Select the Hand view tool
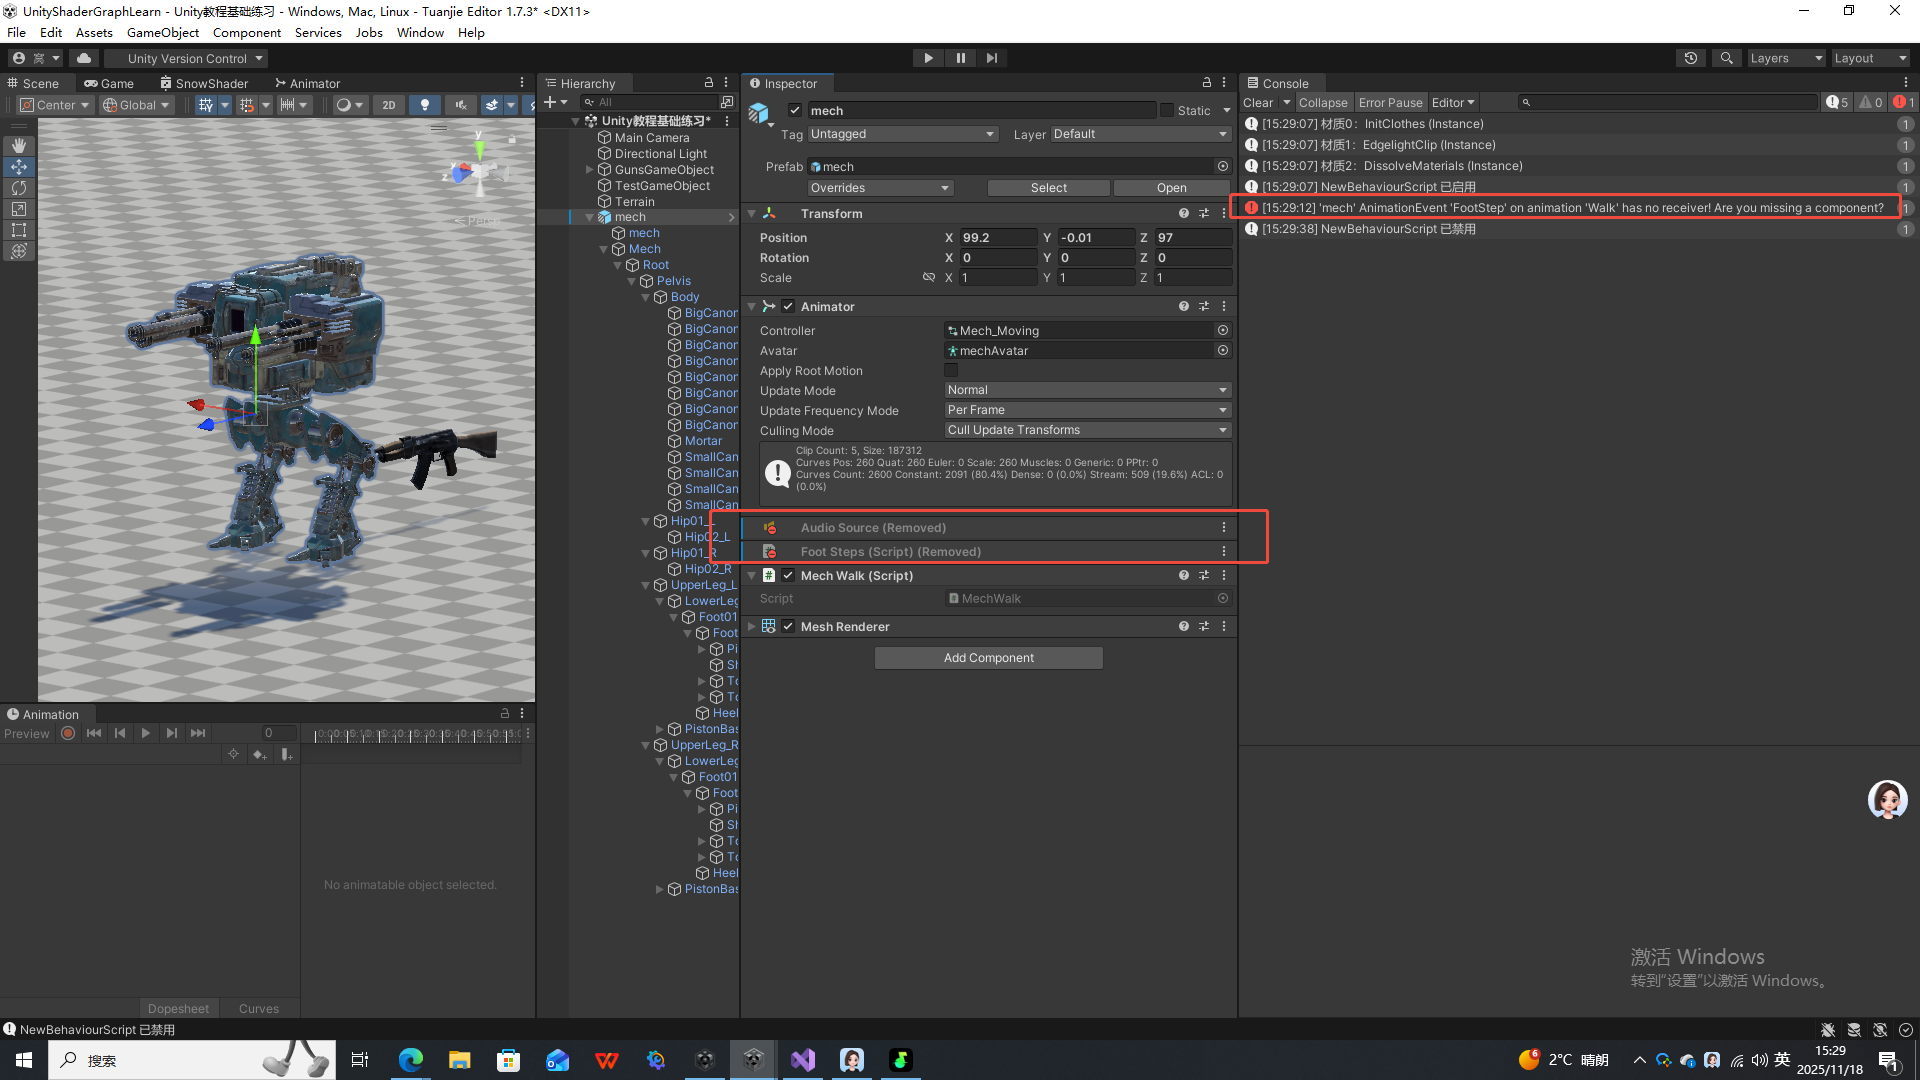The height and width of the screenshot is (1080, 1920). [19, 146]
